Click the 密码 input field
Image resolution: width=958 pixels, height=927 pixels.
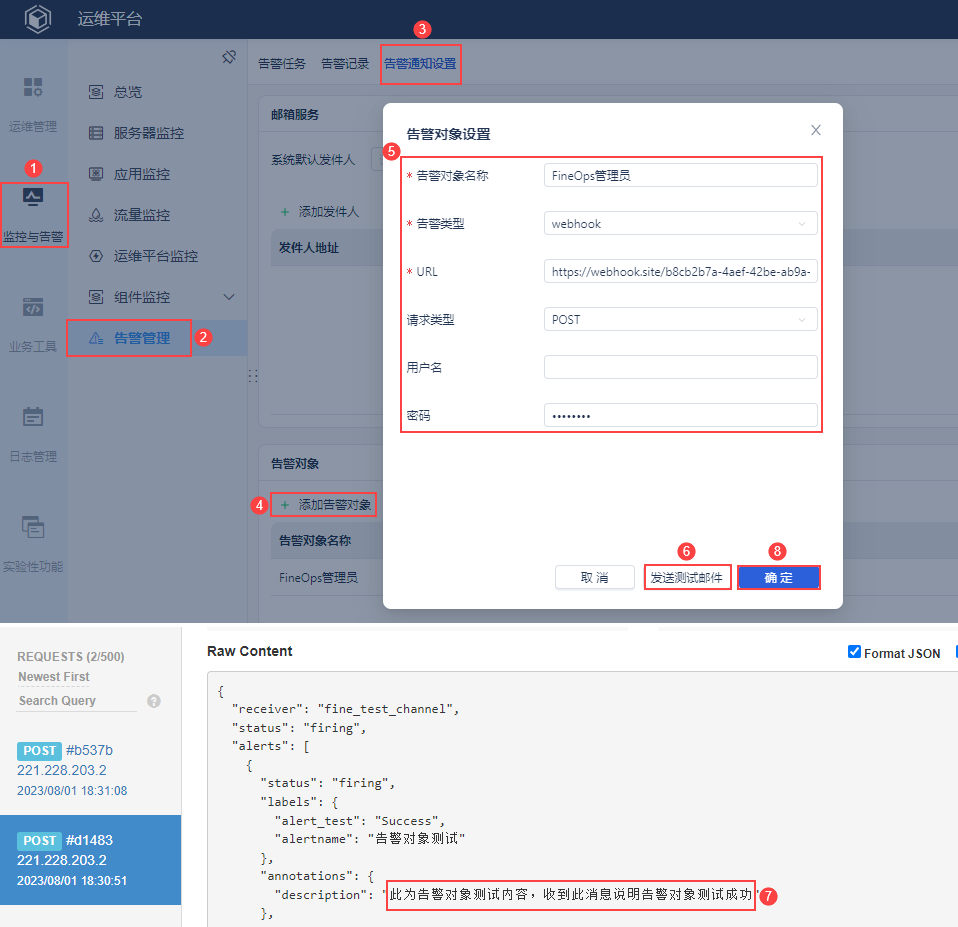pos(681,416)
